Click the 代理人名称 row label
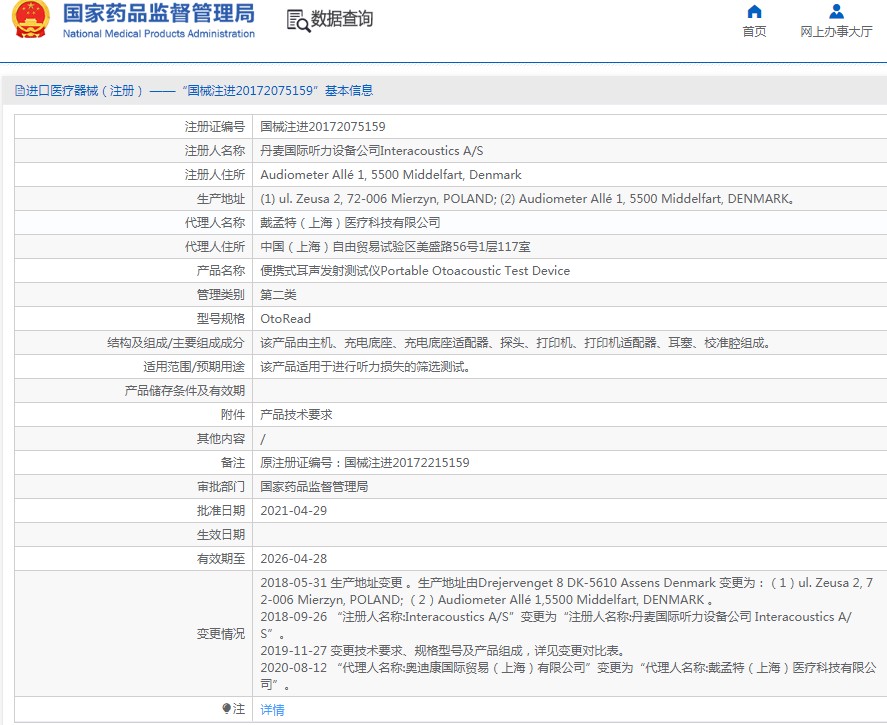Image resolution: width=887 pixels, height=725 pixels. tap(215, 223)
